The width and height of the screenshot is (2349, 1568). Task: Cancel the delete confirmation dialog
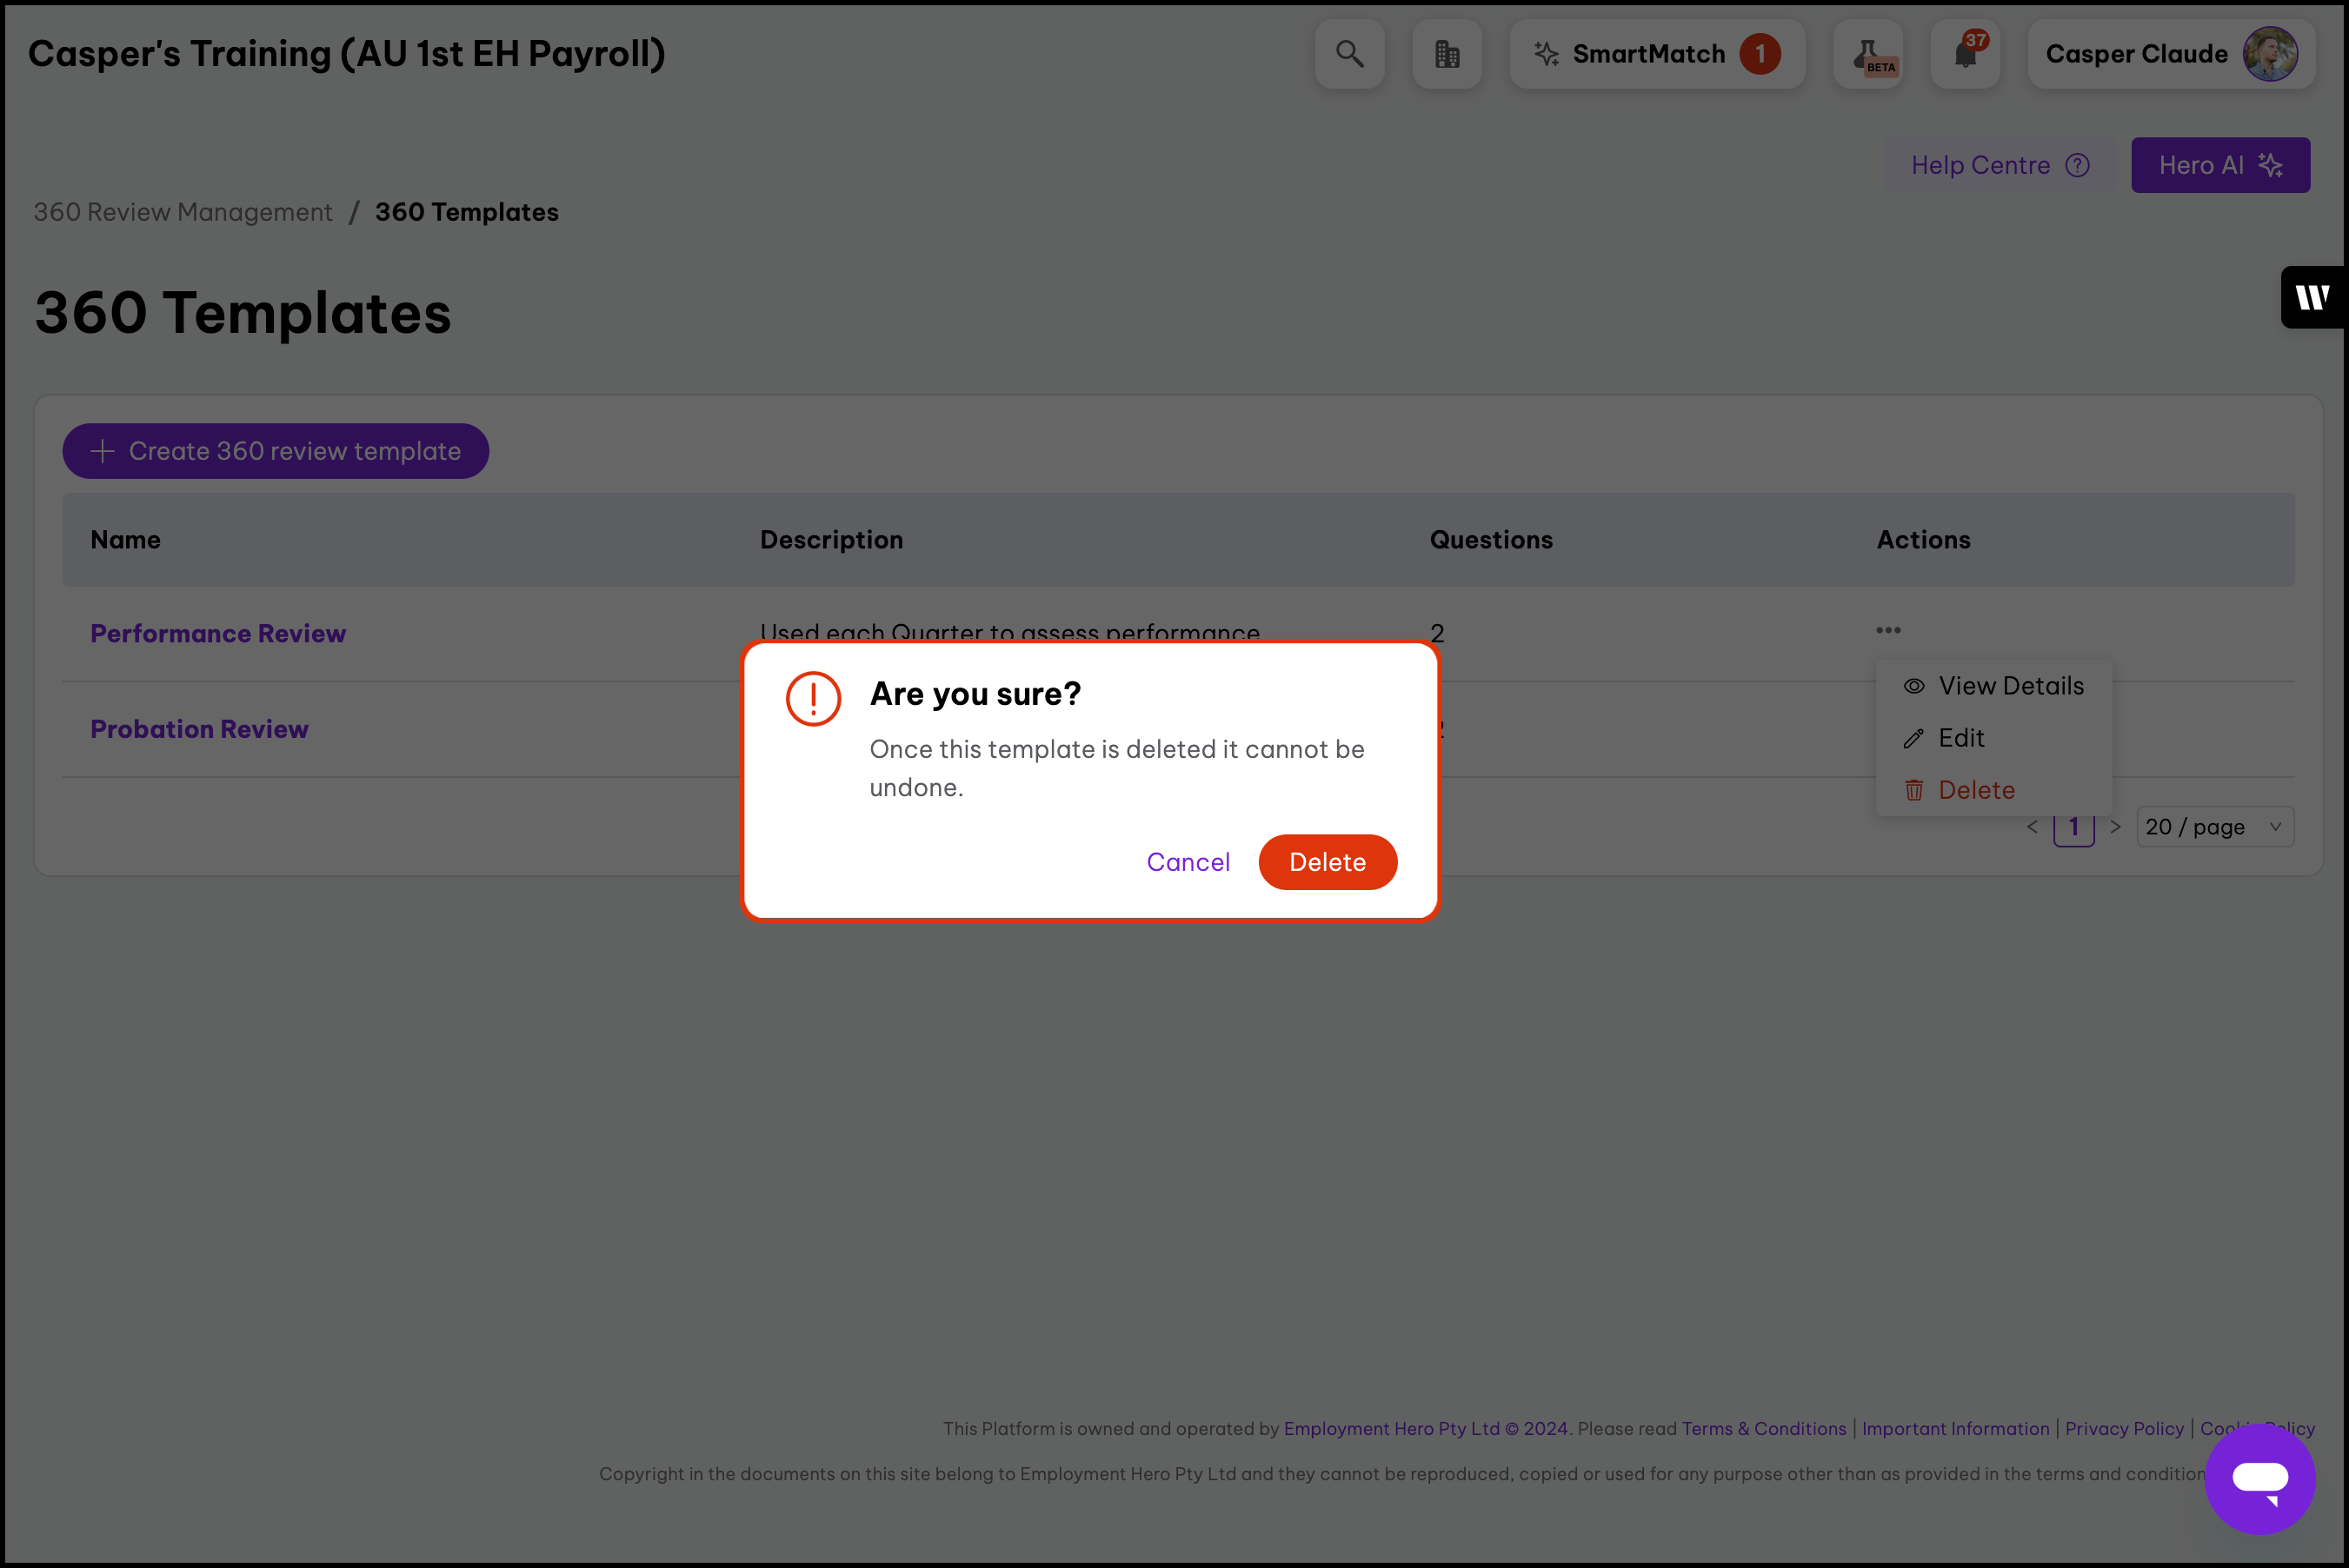click(x=1188, y=862)
